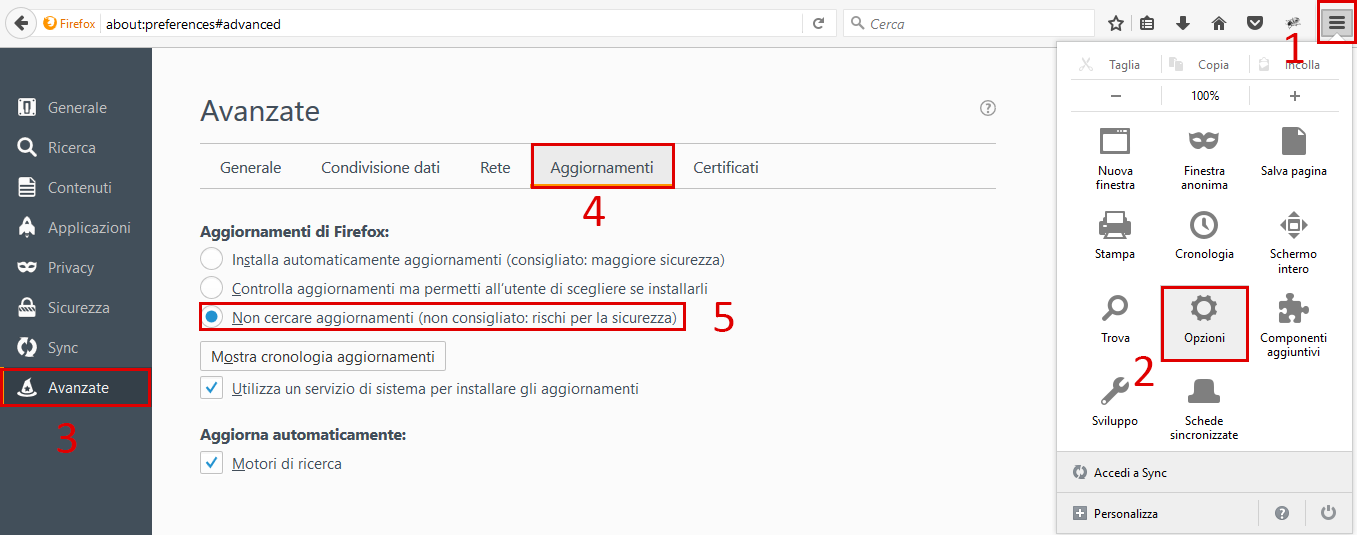
Task: Open Schede sincronizzate icon
Action: pyautogui.click(x=1204, y=407)
